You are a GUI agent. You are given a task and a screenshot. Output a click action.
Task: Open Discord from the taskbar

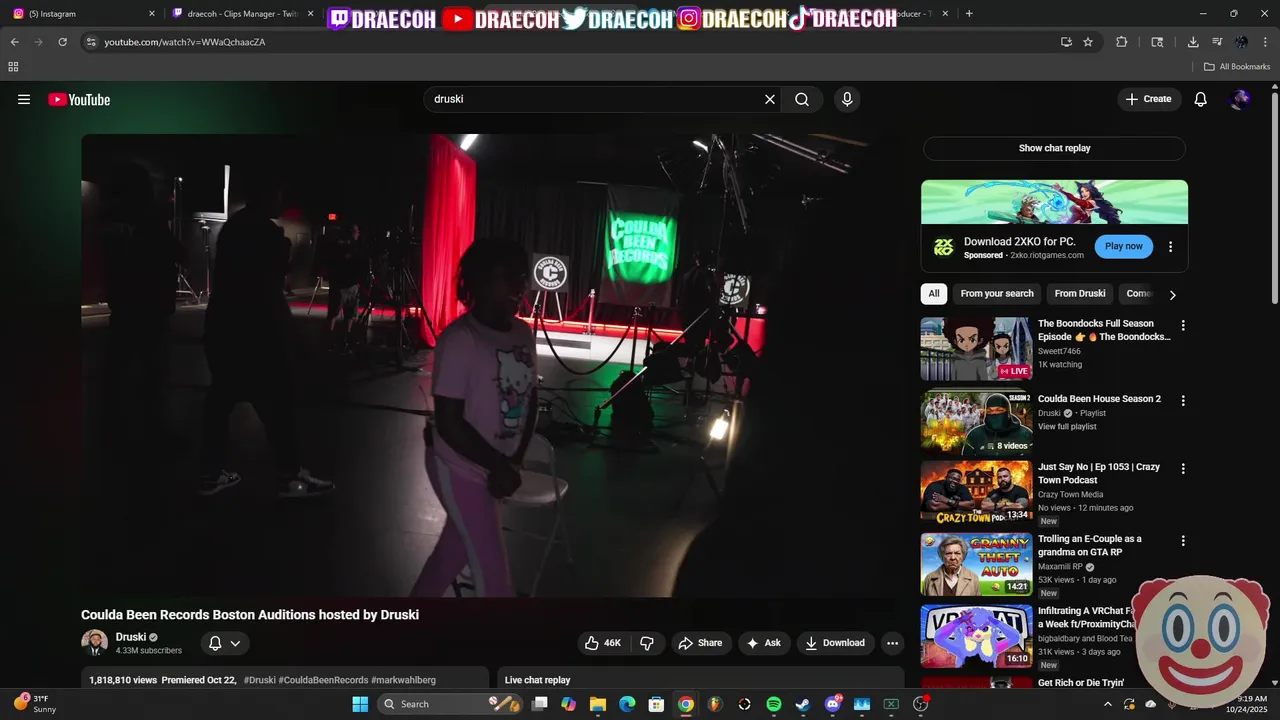pyautogui.click(x=832, y=704)
